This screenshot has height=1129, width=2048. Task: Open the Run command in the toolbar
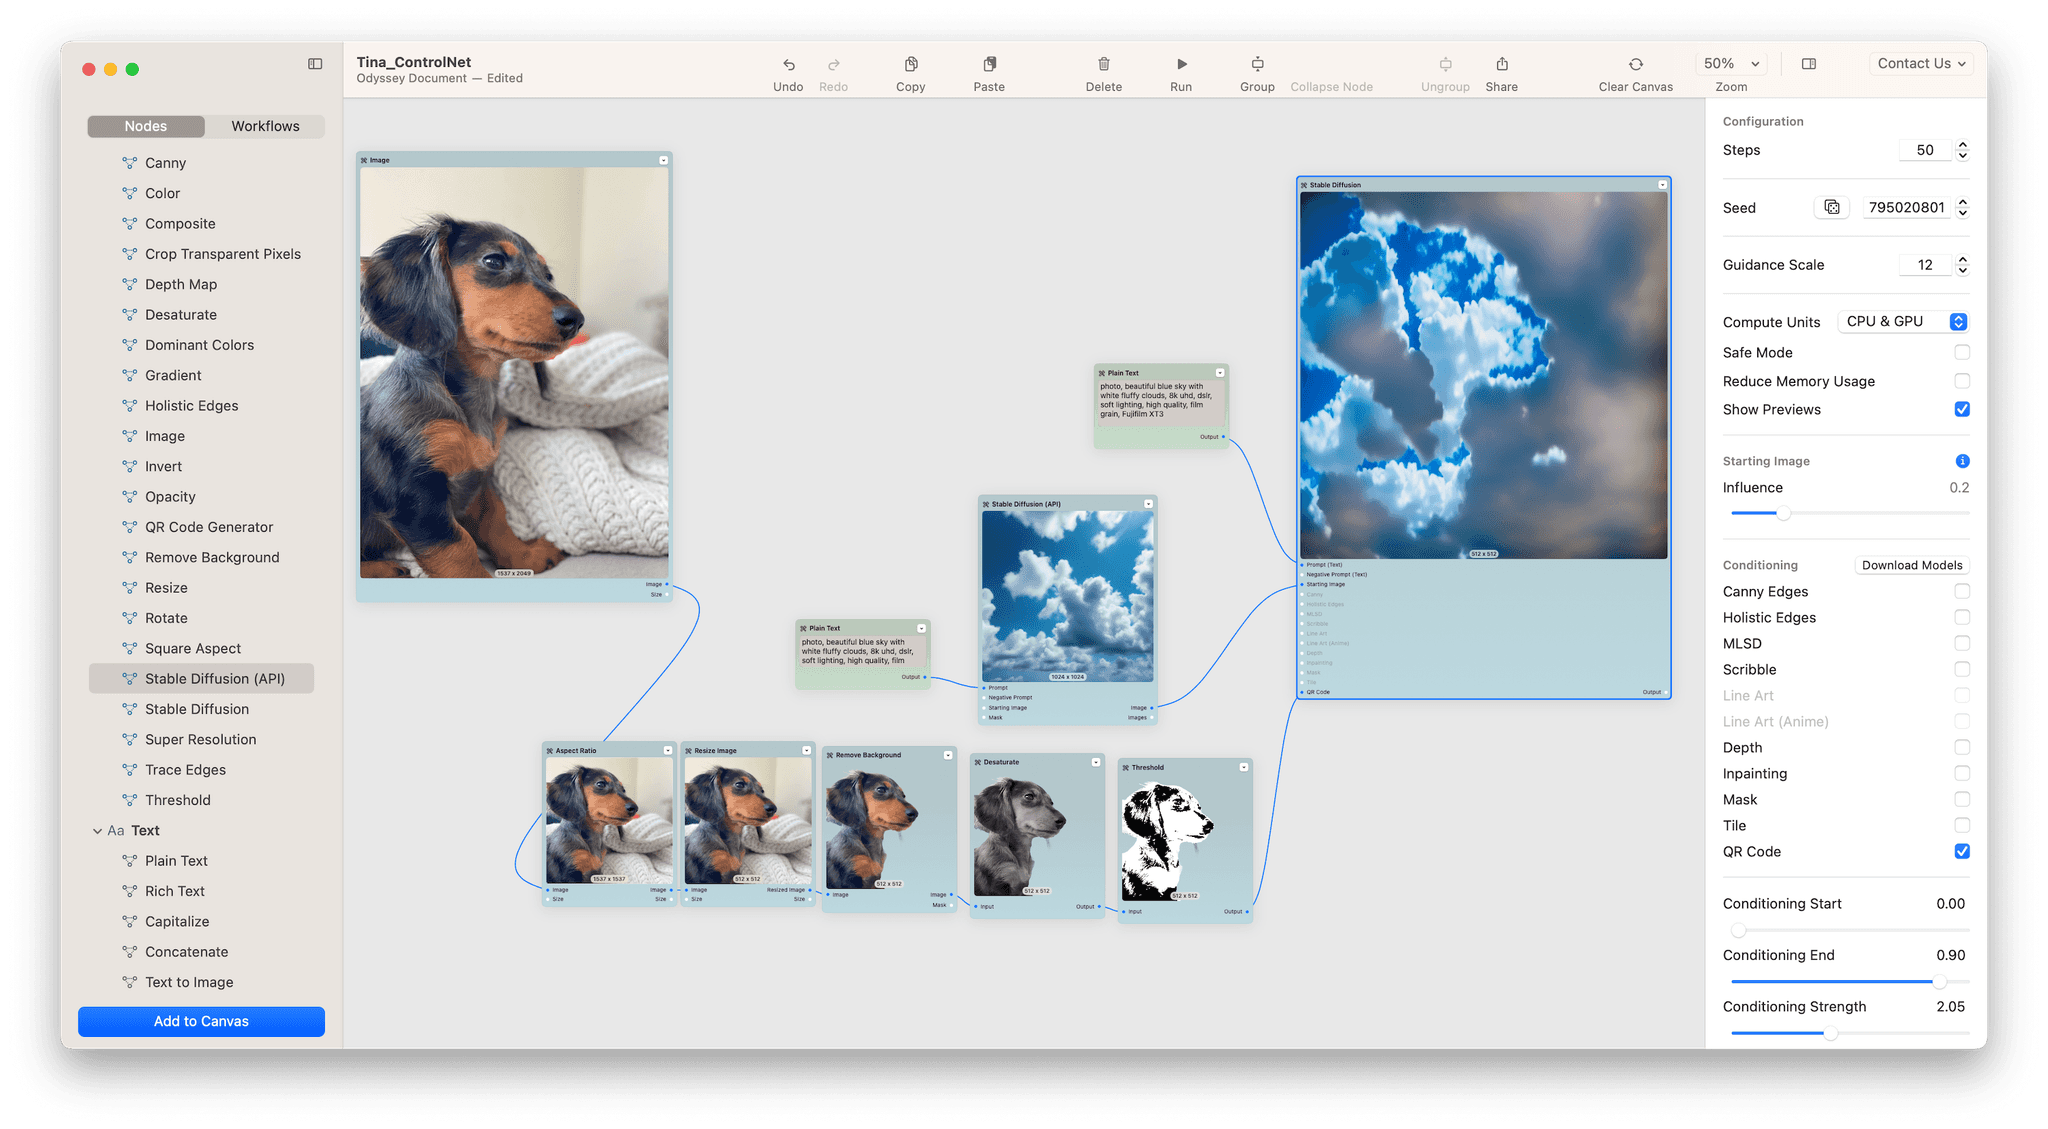[1180, 70]
